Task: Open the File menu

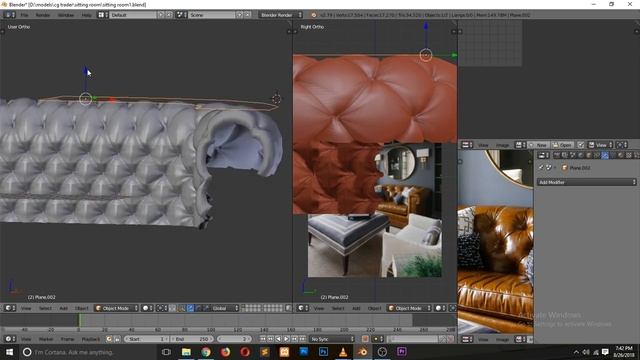Action: click(24, 15)
